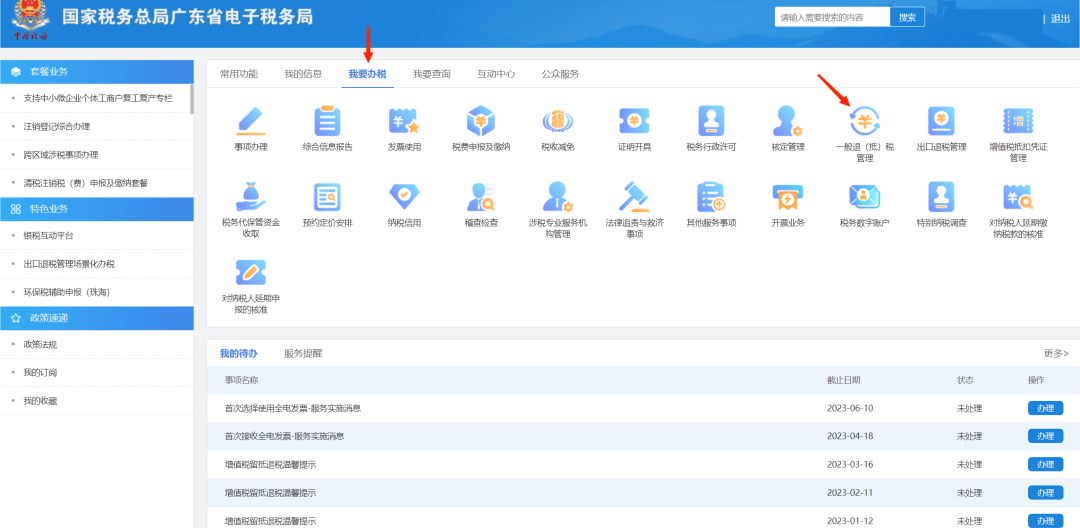This screenshot has width=1080, height=528.
Task: Switch to the 我的信息 tab
Action: [x=303, y=74]
